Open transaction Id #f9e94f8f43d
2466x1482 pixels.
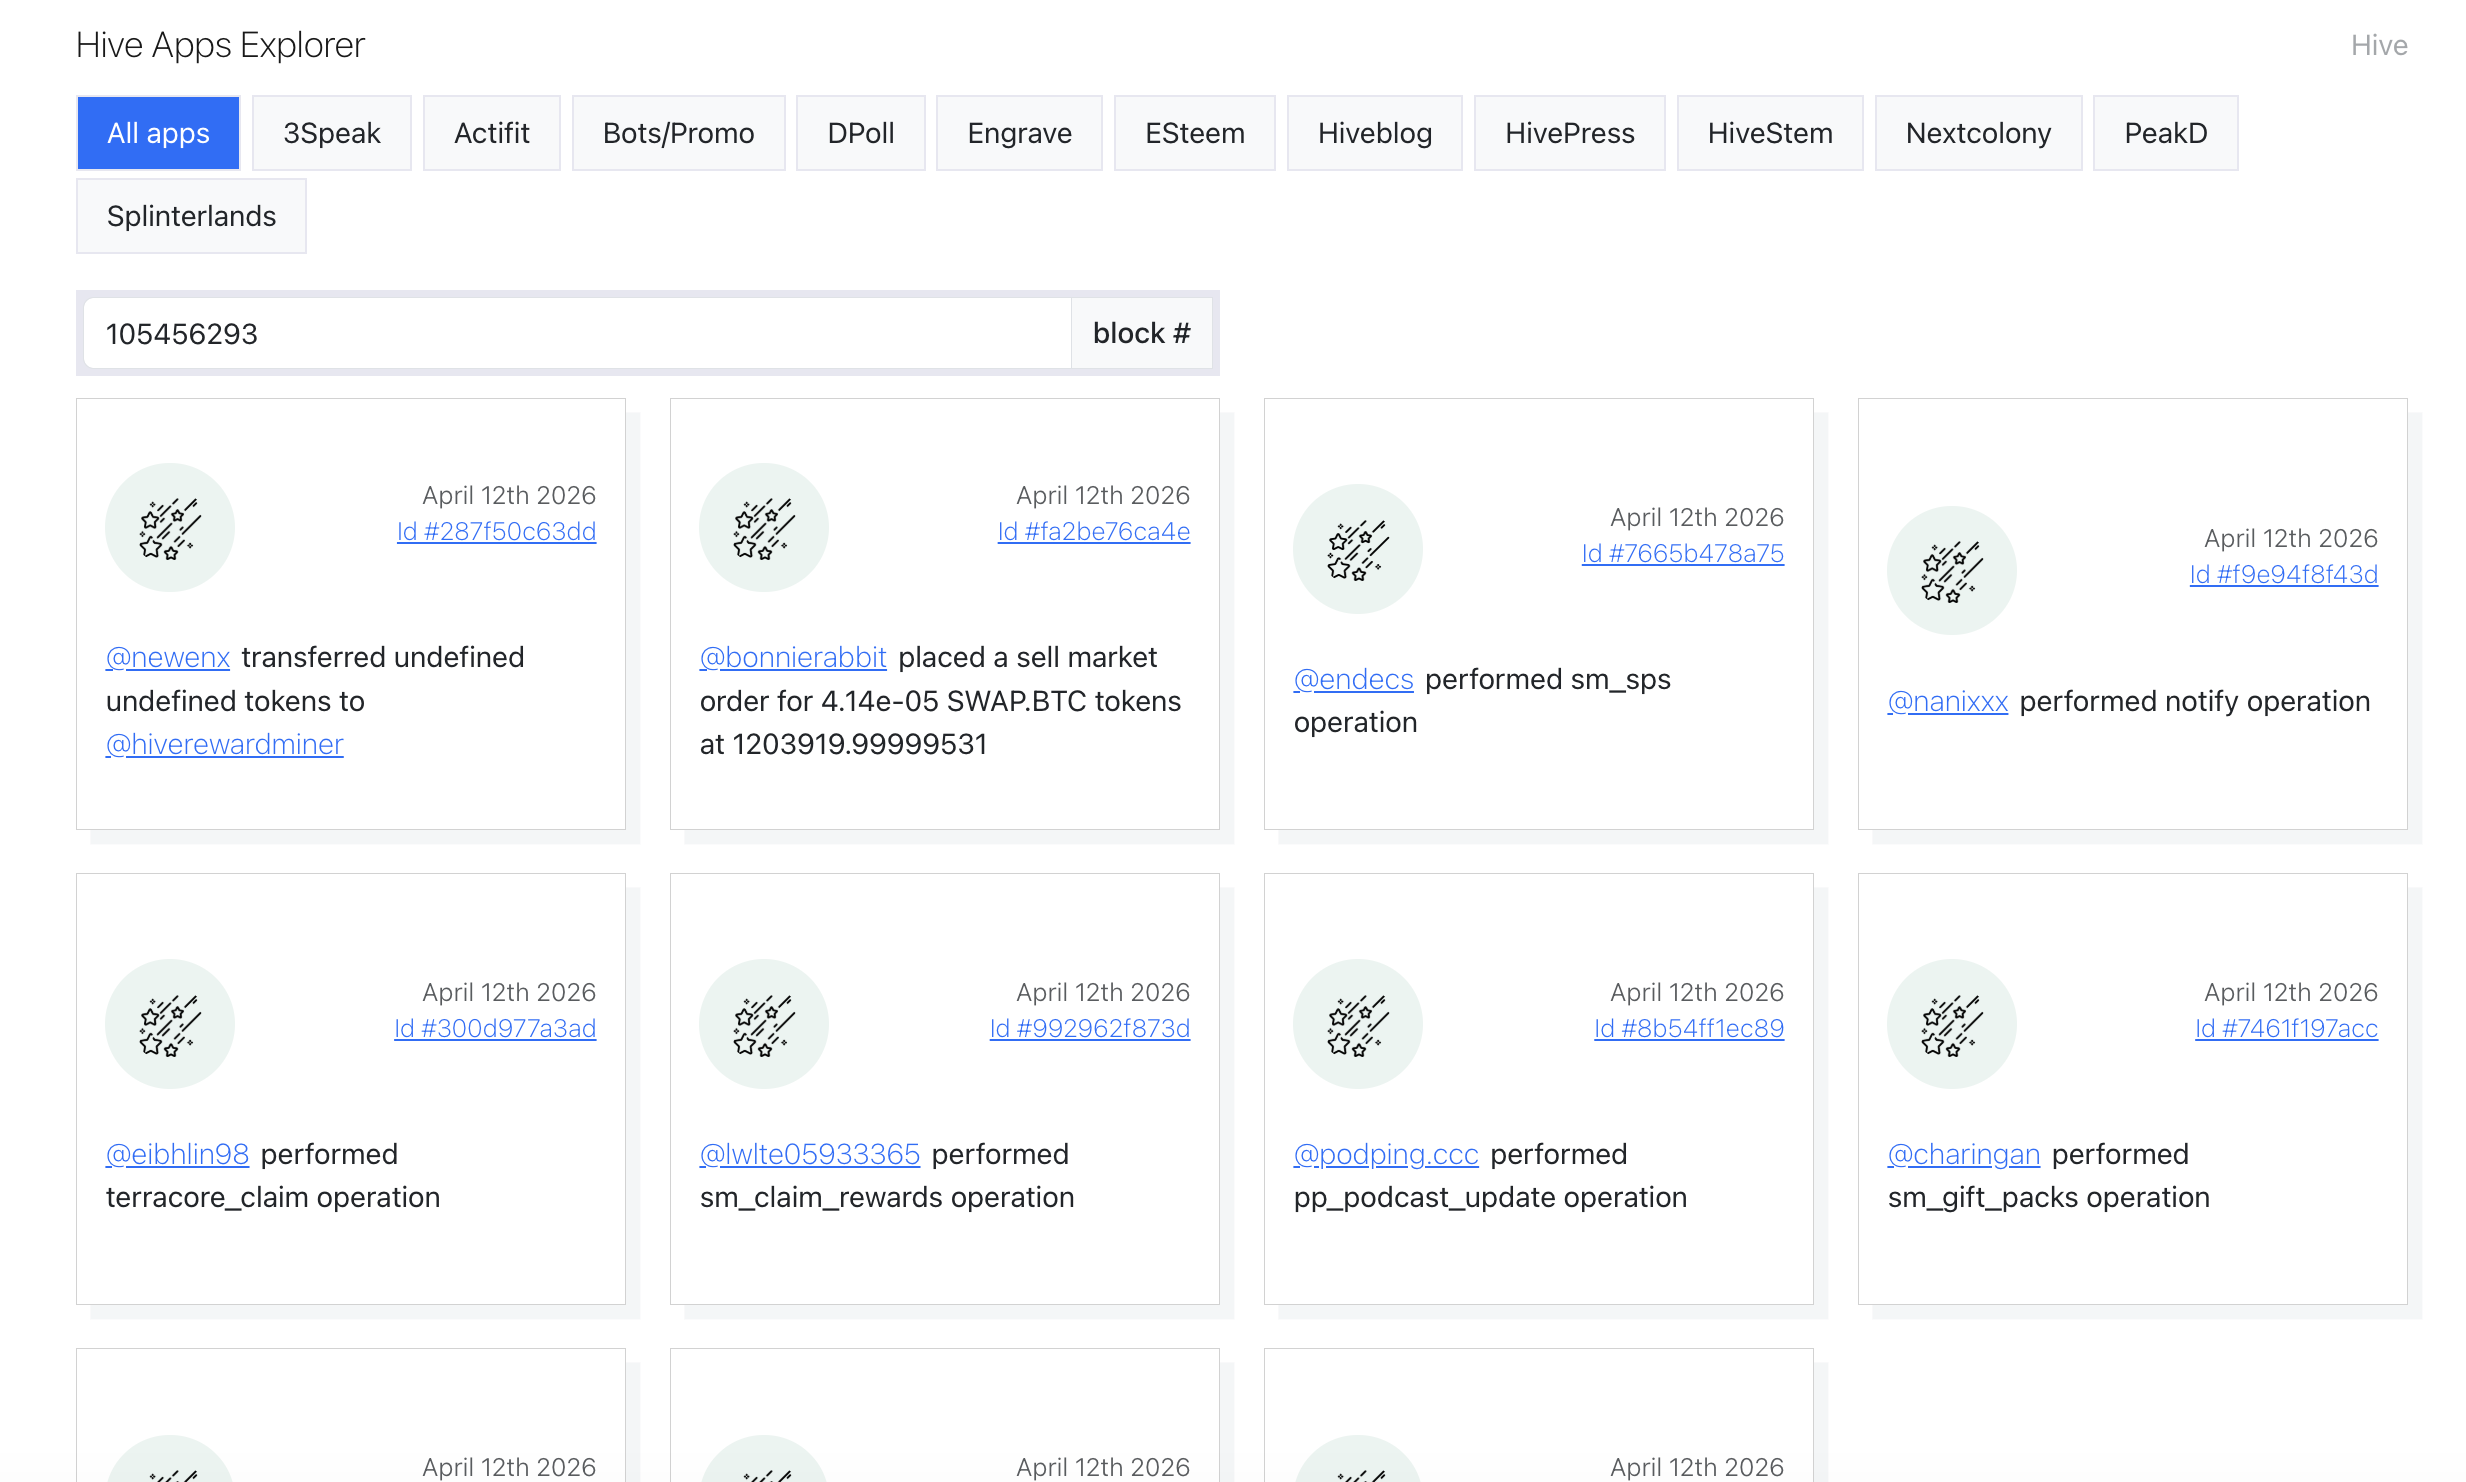[2284, 574]
